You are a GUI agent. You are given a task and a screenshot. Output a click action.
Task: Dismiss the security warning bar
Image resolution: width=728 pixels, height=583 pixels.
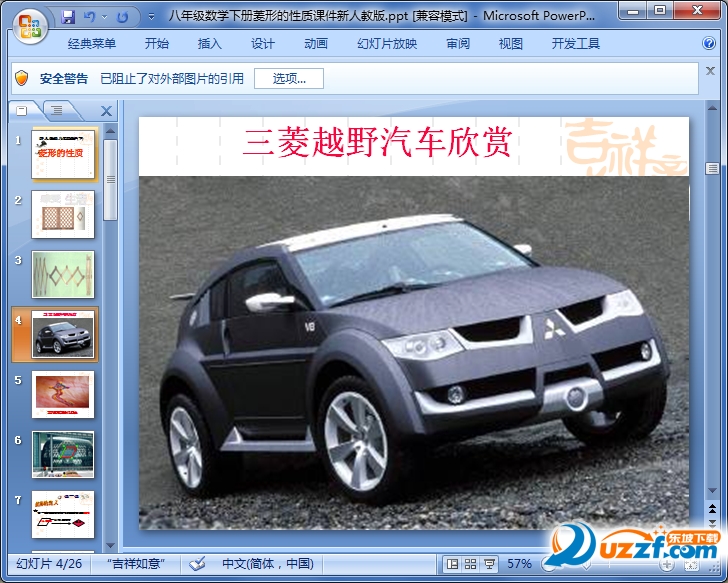point(710,71)
